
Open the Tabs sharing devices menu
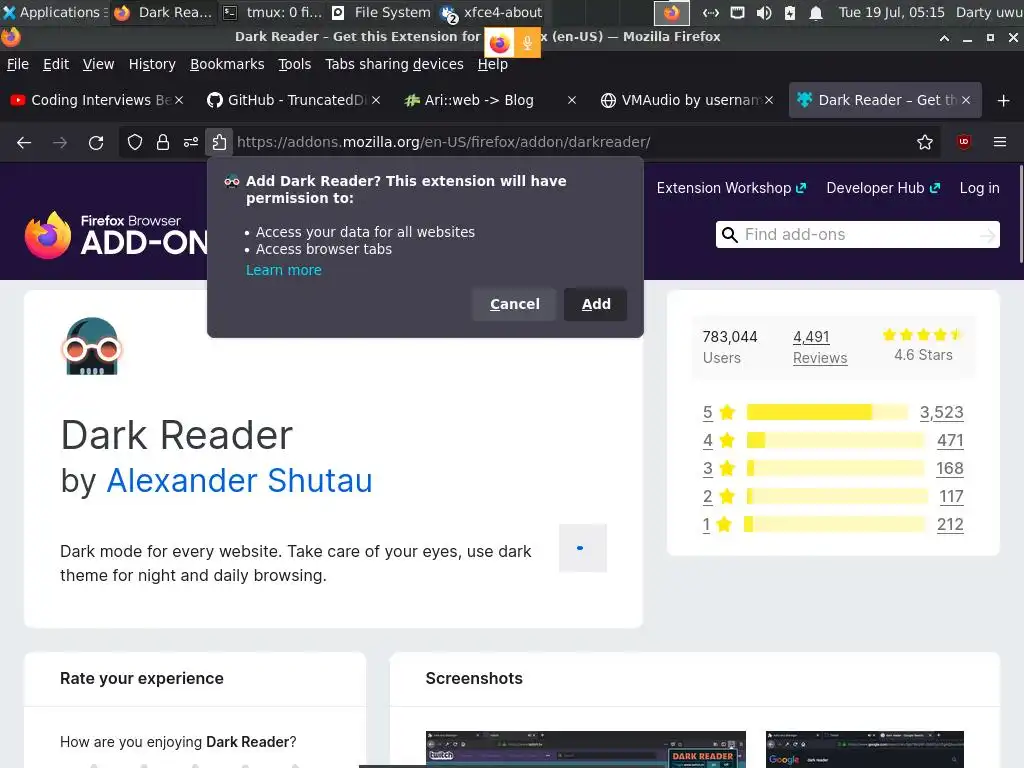pos(394,64)
